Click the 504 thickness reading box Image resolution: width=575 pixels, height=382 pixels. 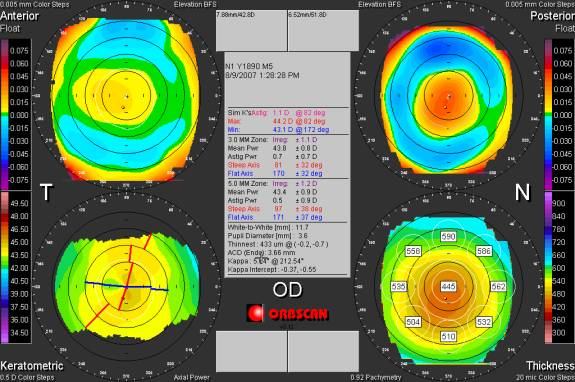pos(413,322)
